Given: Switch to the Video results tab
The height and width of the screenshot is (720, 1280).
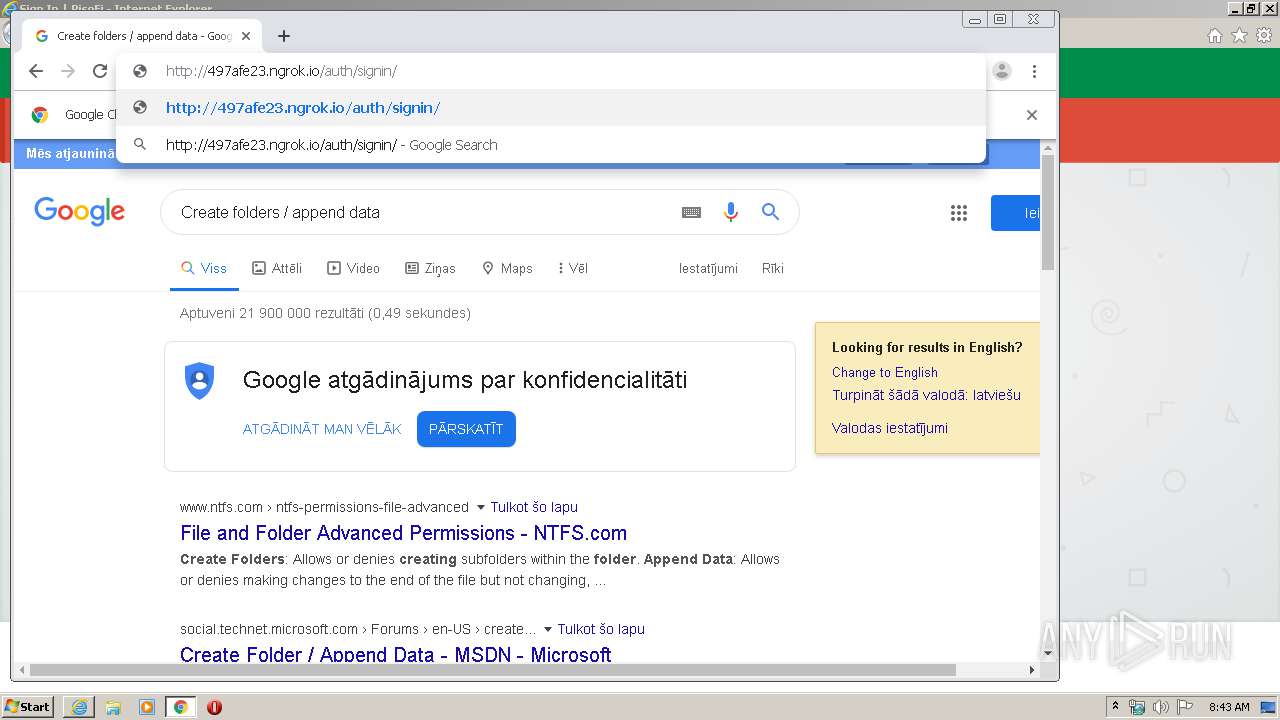Looking at the screenshot, I should point(354,268).
